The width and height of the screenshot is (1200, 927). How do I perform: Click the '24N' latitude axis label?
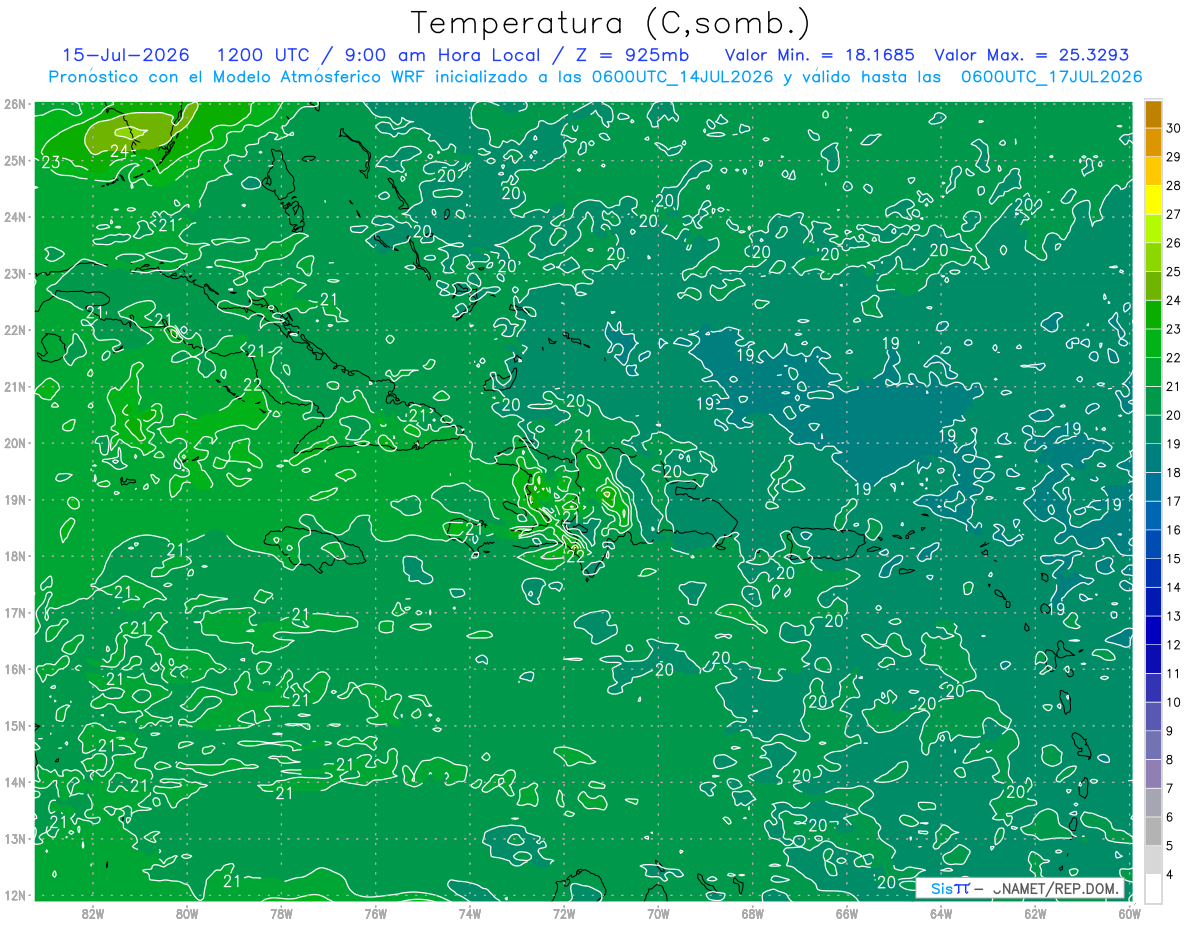click(15, 217)
